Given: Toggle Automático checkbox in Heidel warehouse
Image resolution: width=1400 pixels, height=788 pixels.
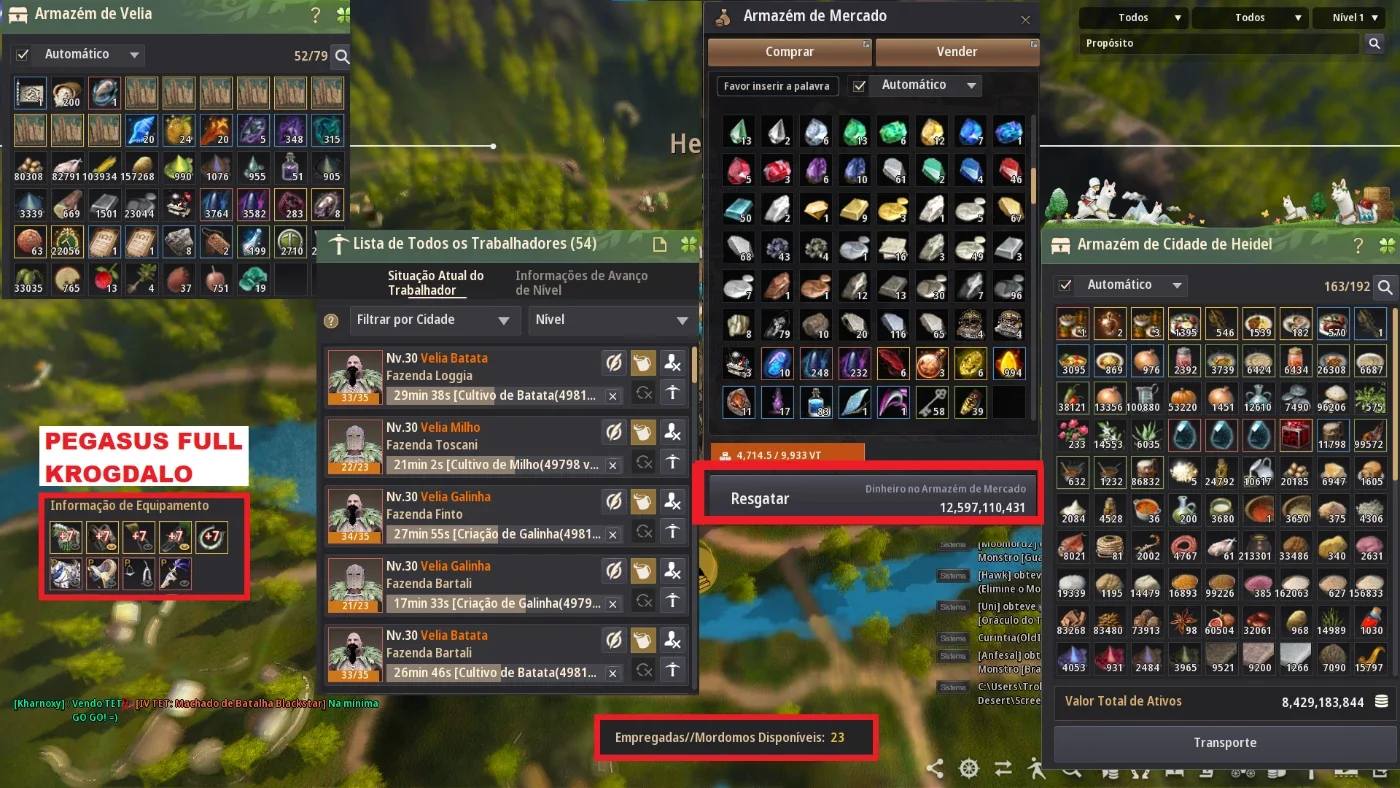Looking at the screenshot, I should [x=1065, y=285].
